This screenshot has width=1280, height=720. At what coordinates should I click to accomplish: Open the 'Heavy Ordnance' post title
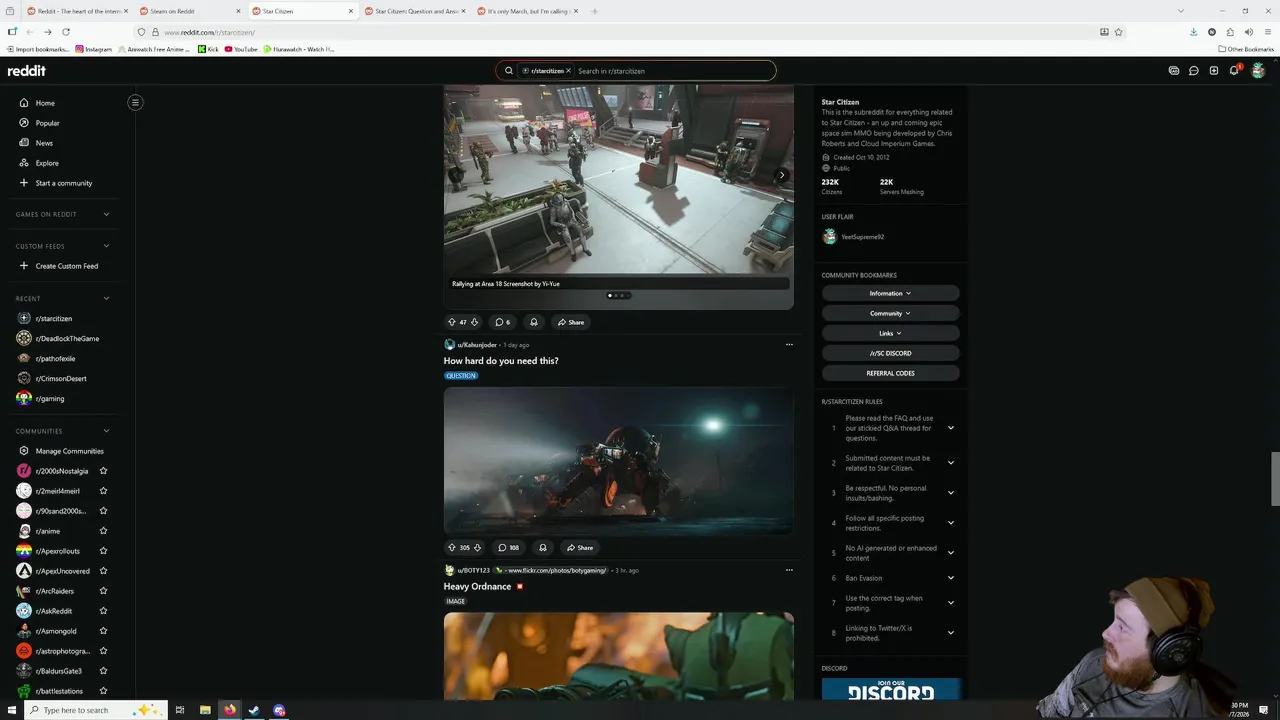click(477, 586)
